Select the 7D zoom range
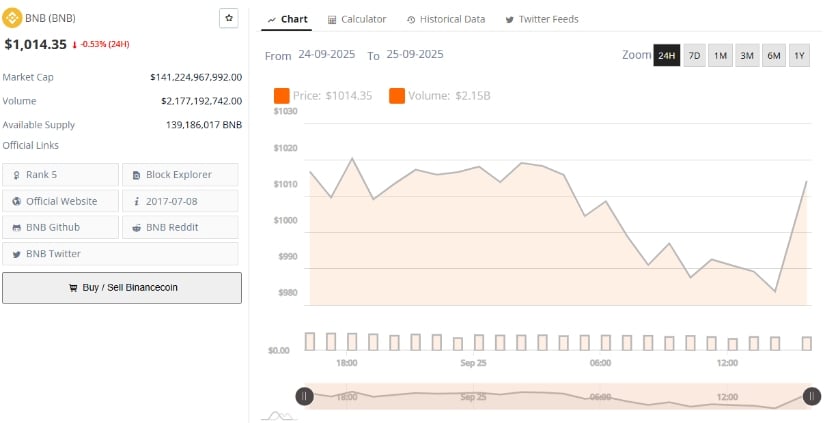The height and width of the screenshot is (423, 825). (694, 55)
